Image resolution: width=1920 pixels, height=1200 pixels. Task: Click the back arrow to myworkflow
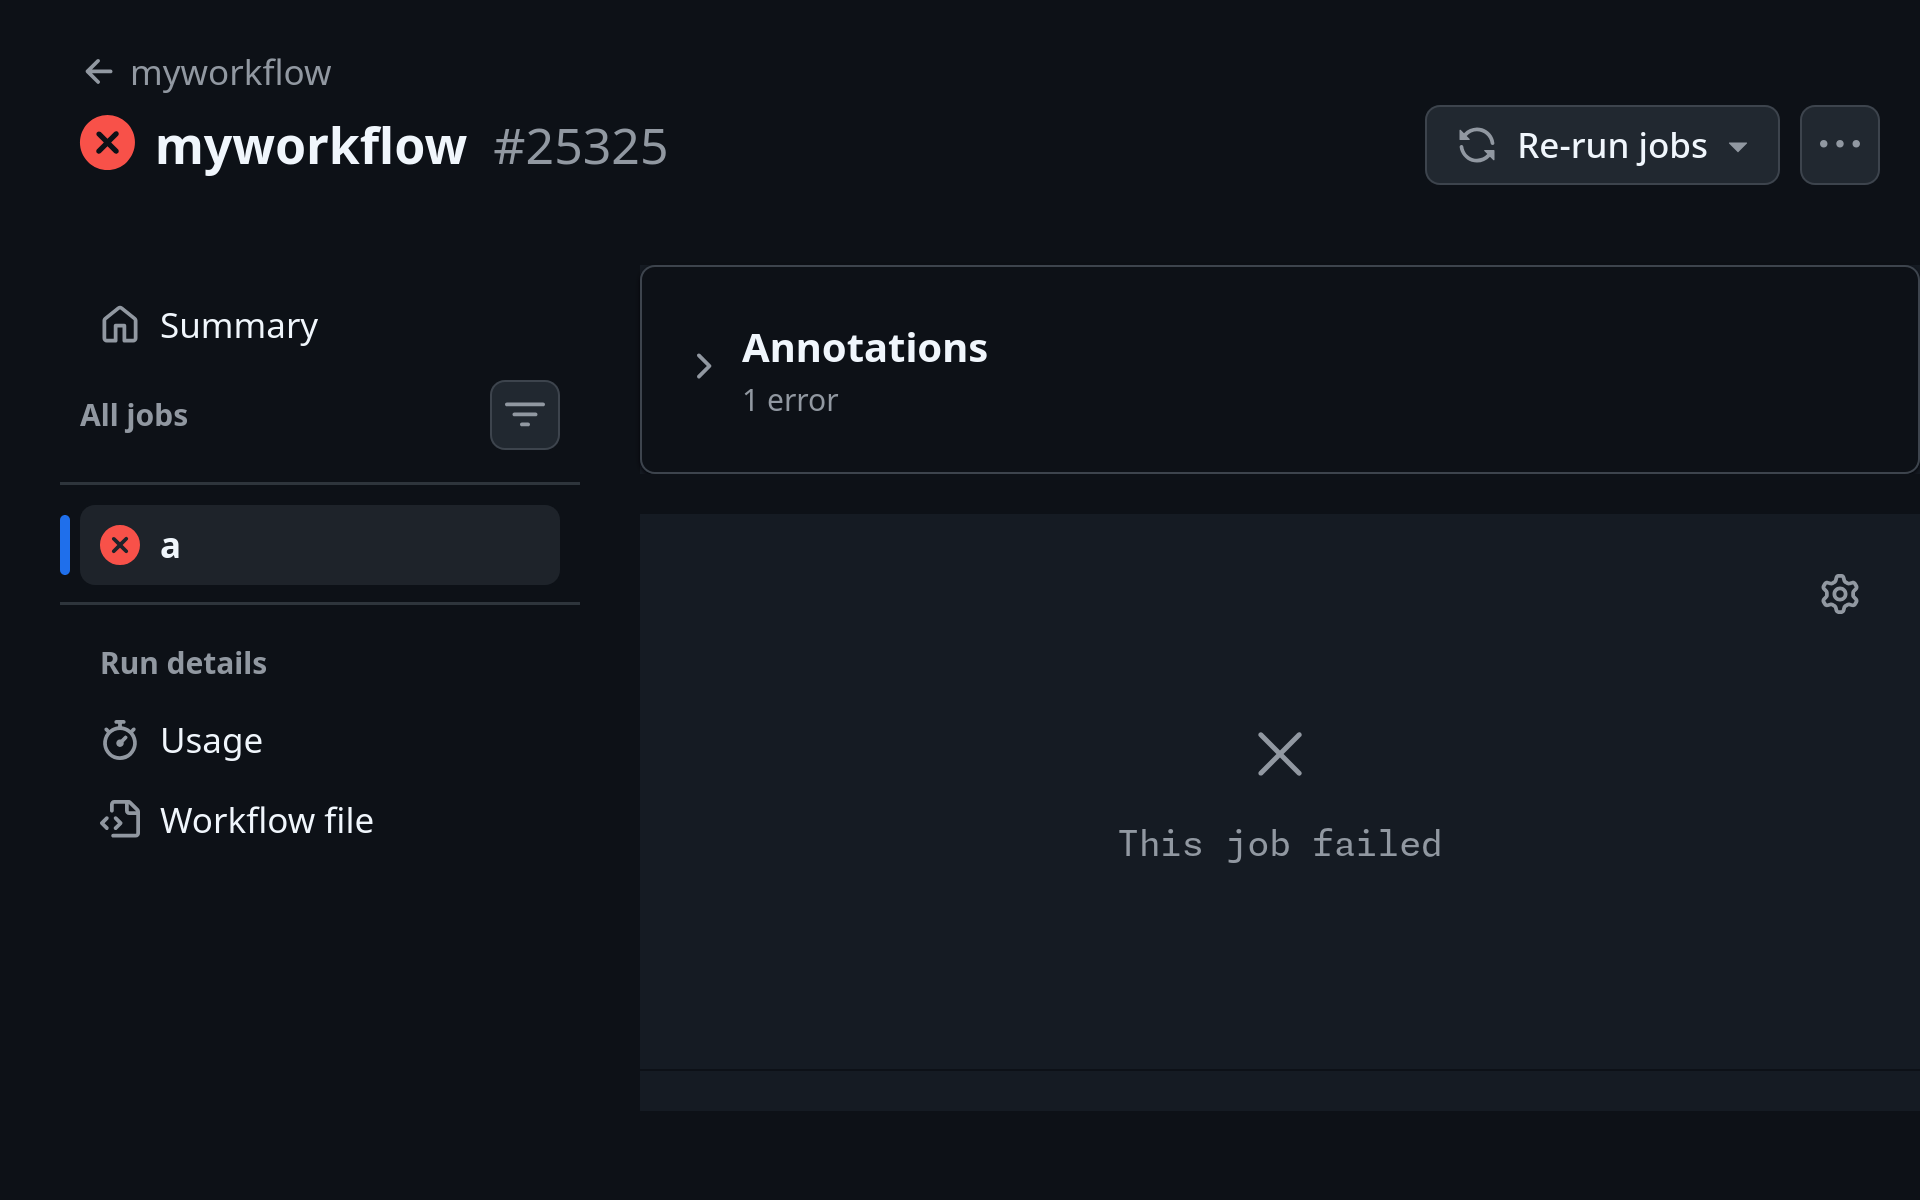pos(99,72)
